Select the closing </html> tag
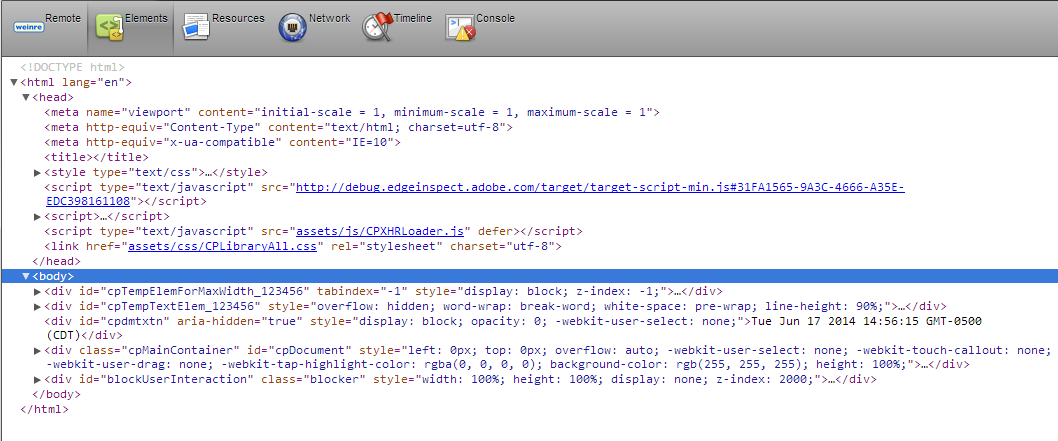The height and width of the screenshot is (441, 1058). tap(45, 409)
